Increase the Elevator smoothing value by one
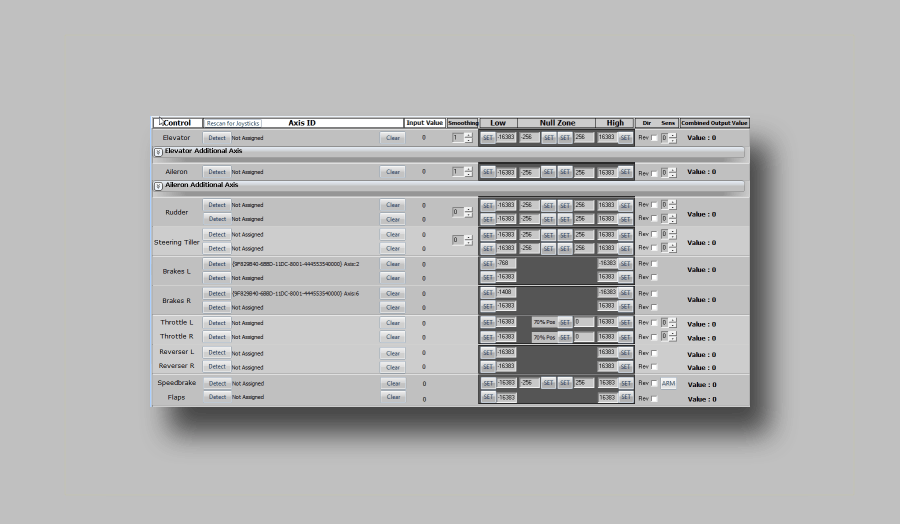 [469, 135]
